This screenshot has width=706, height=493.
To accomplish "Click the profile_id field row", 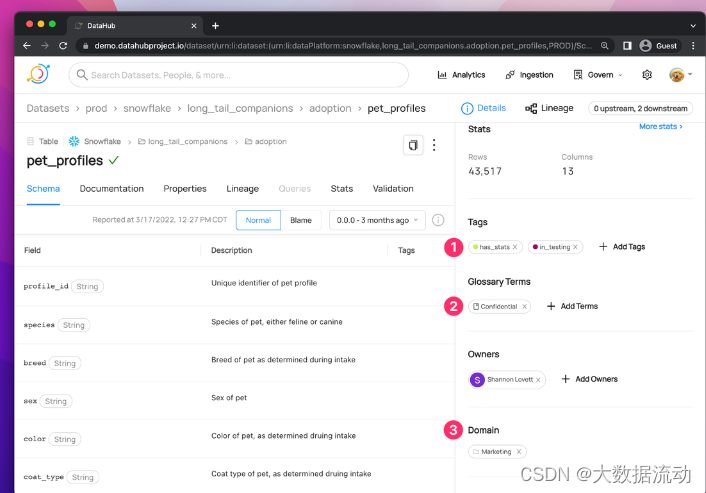I will [x=235, y=286].
